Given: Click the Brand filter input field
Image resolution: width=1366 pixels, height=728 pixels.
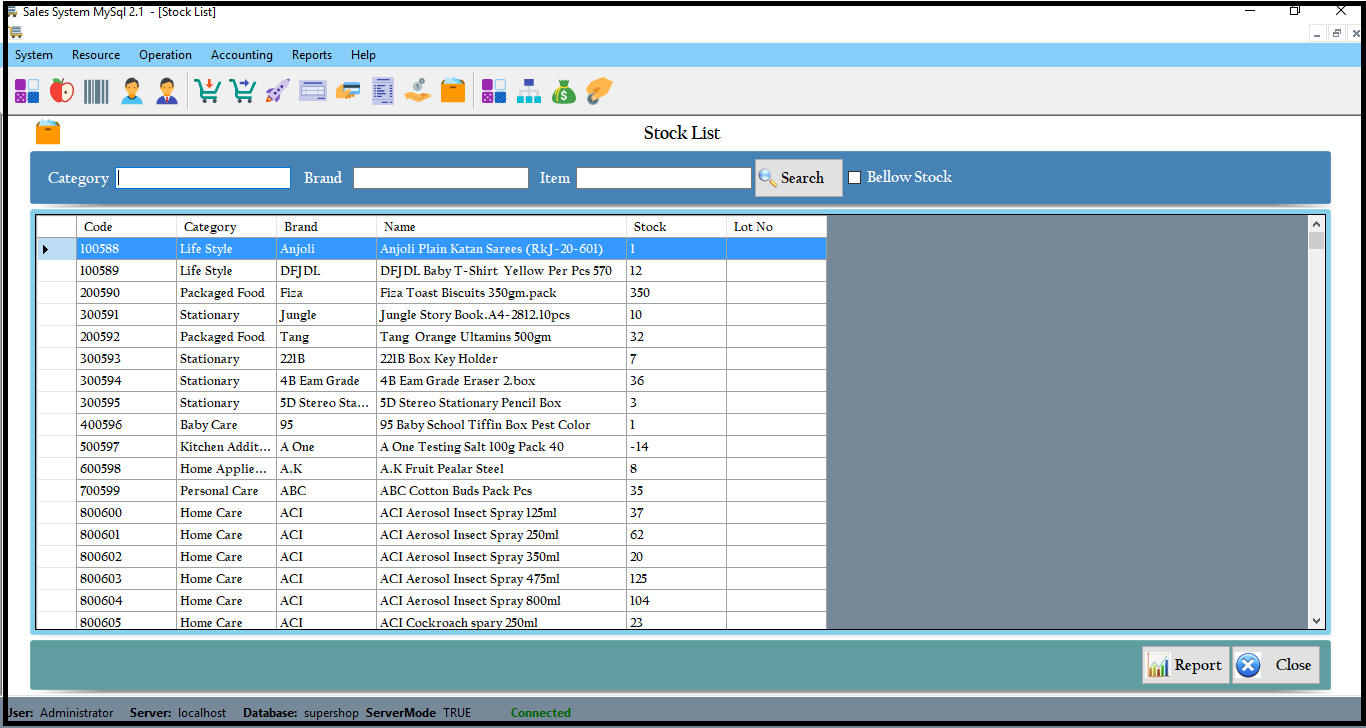Looking at the screenshot, I should click(440, 178).
